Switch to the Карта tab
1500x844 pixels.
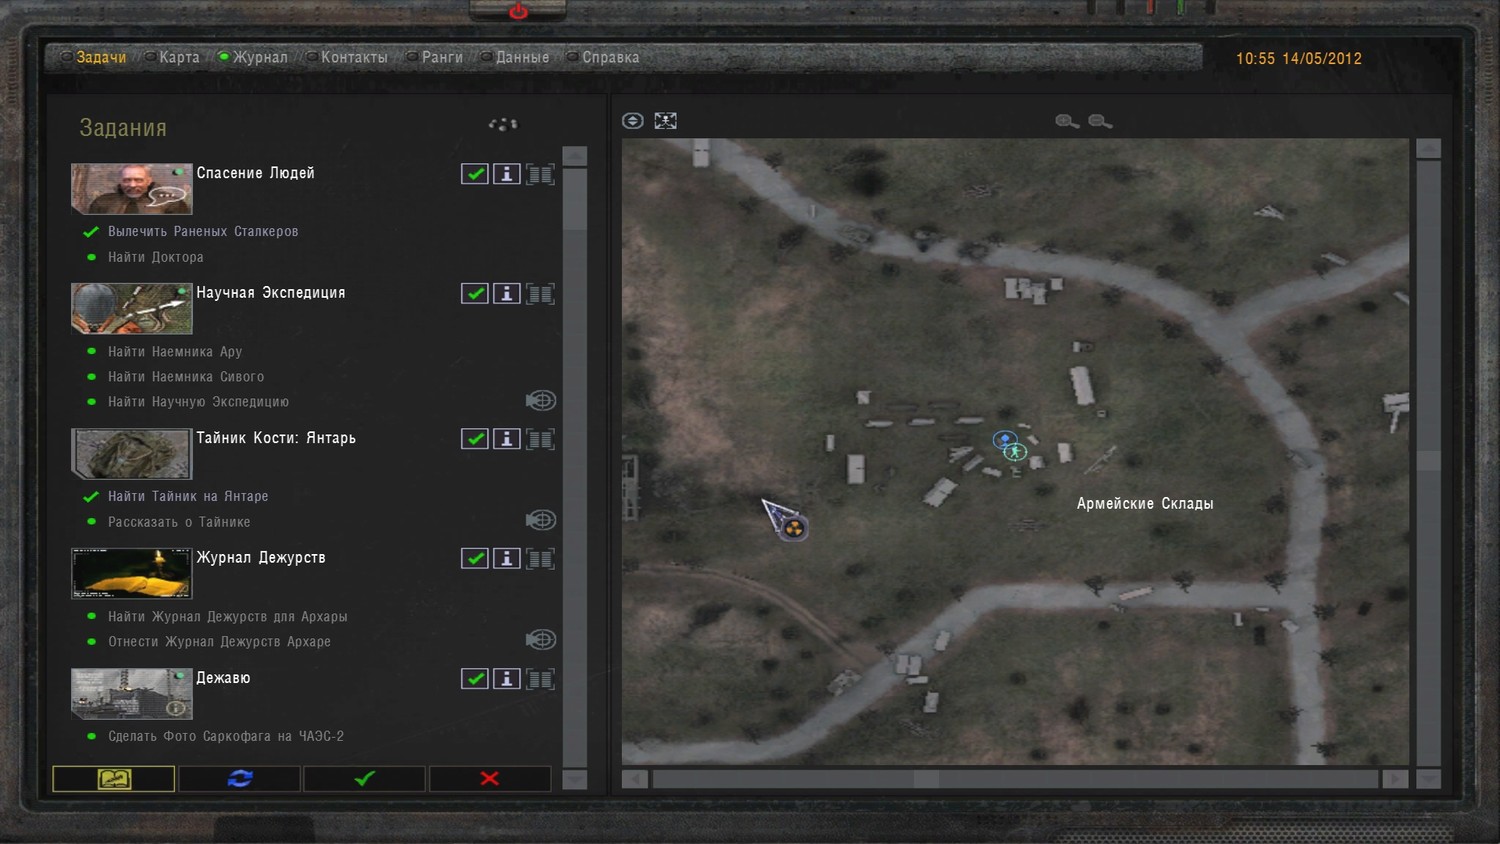click(179, 58)
